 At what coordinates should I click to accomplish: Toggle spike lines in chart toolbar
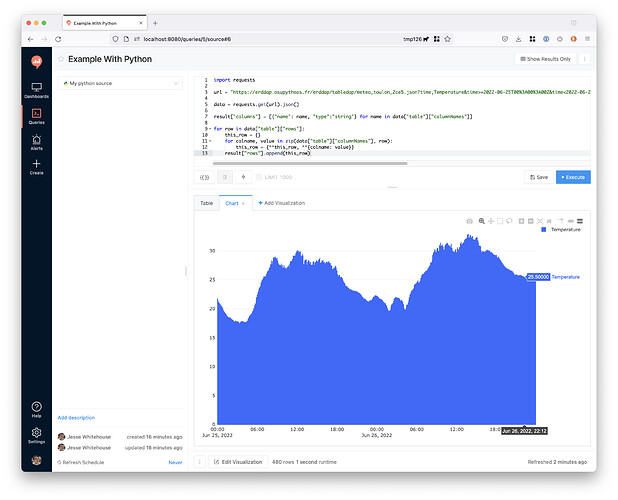(561, 221)
